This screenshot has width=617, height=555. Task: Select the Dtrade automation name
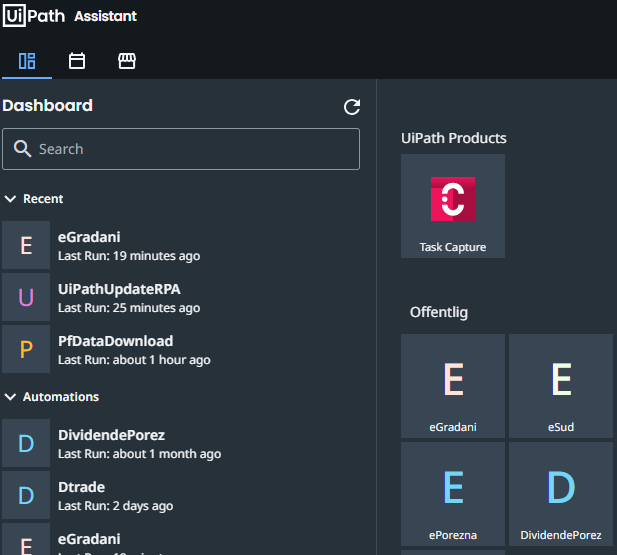coord(81,487)
